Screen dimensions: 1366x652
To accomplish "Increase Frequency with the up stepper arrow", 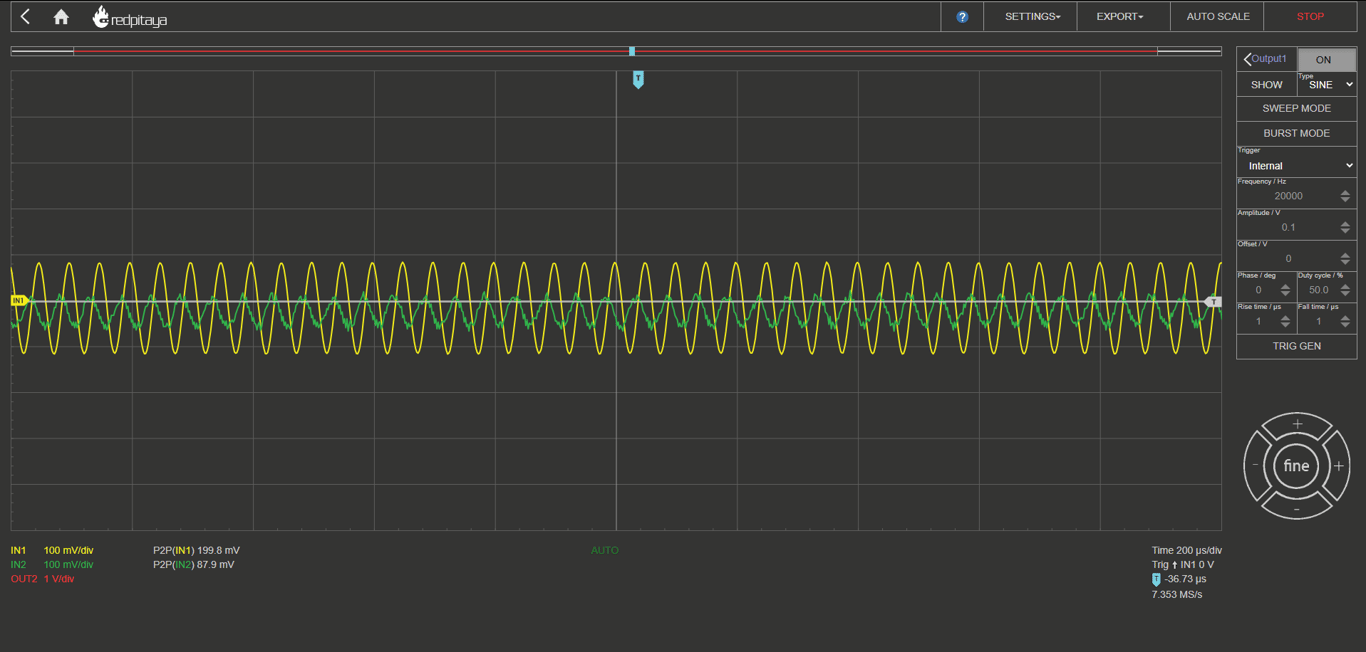I will (1345, 192).
